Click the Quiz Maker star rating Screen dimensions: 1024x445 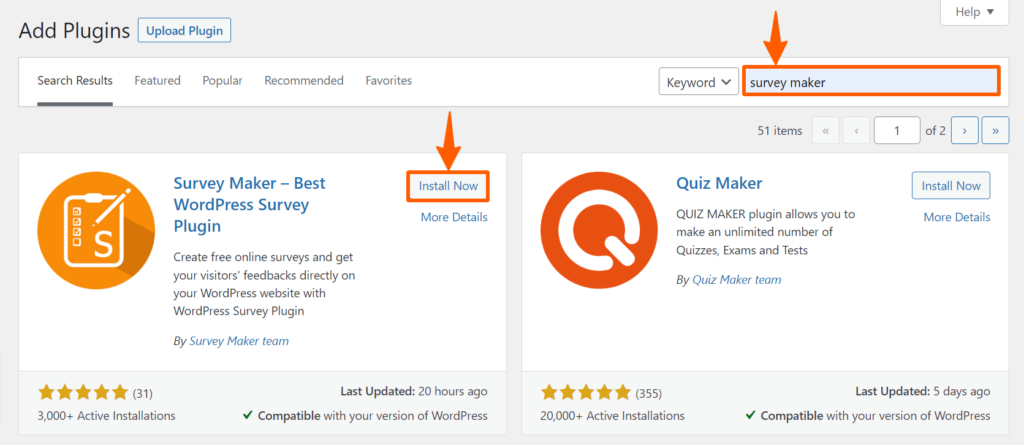[x=586, y=393]
